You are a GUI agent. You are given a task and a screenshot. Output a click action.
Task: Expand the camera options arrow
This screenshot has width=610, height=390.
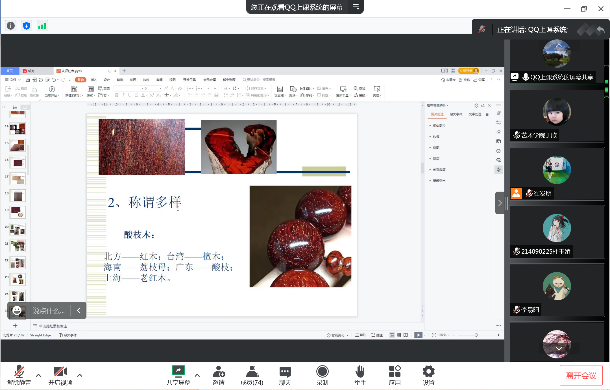(x=80, y=376)
